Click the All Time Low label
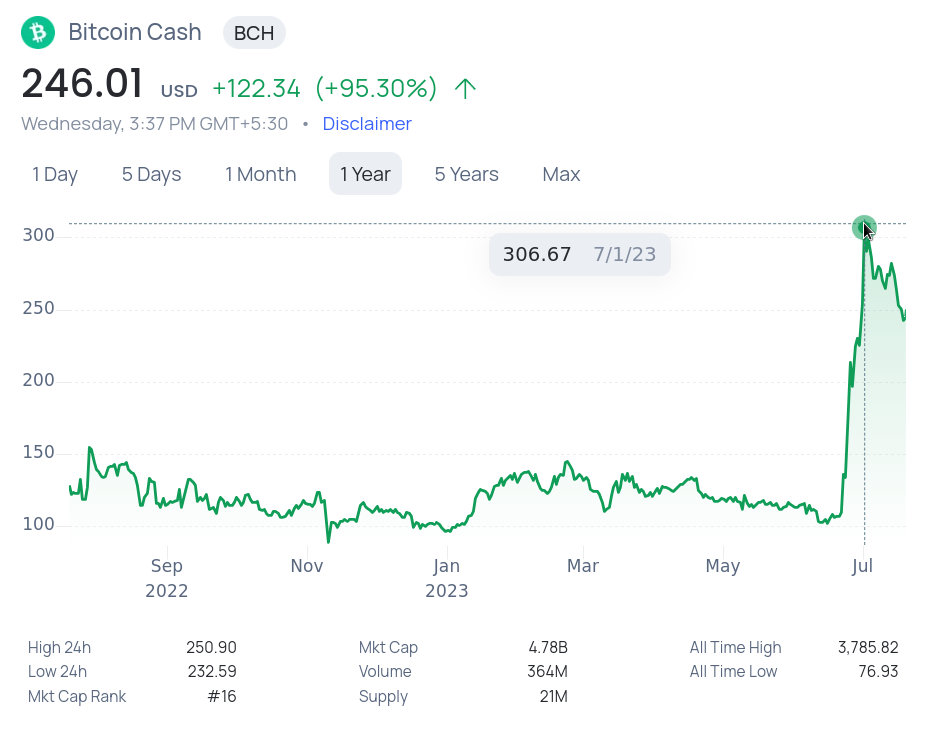The height and width of the screenshot is (730, 928). point(733,671)
